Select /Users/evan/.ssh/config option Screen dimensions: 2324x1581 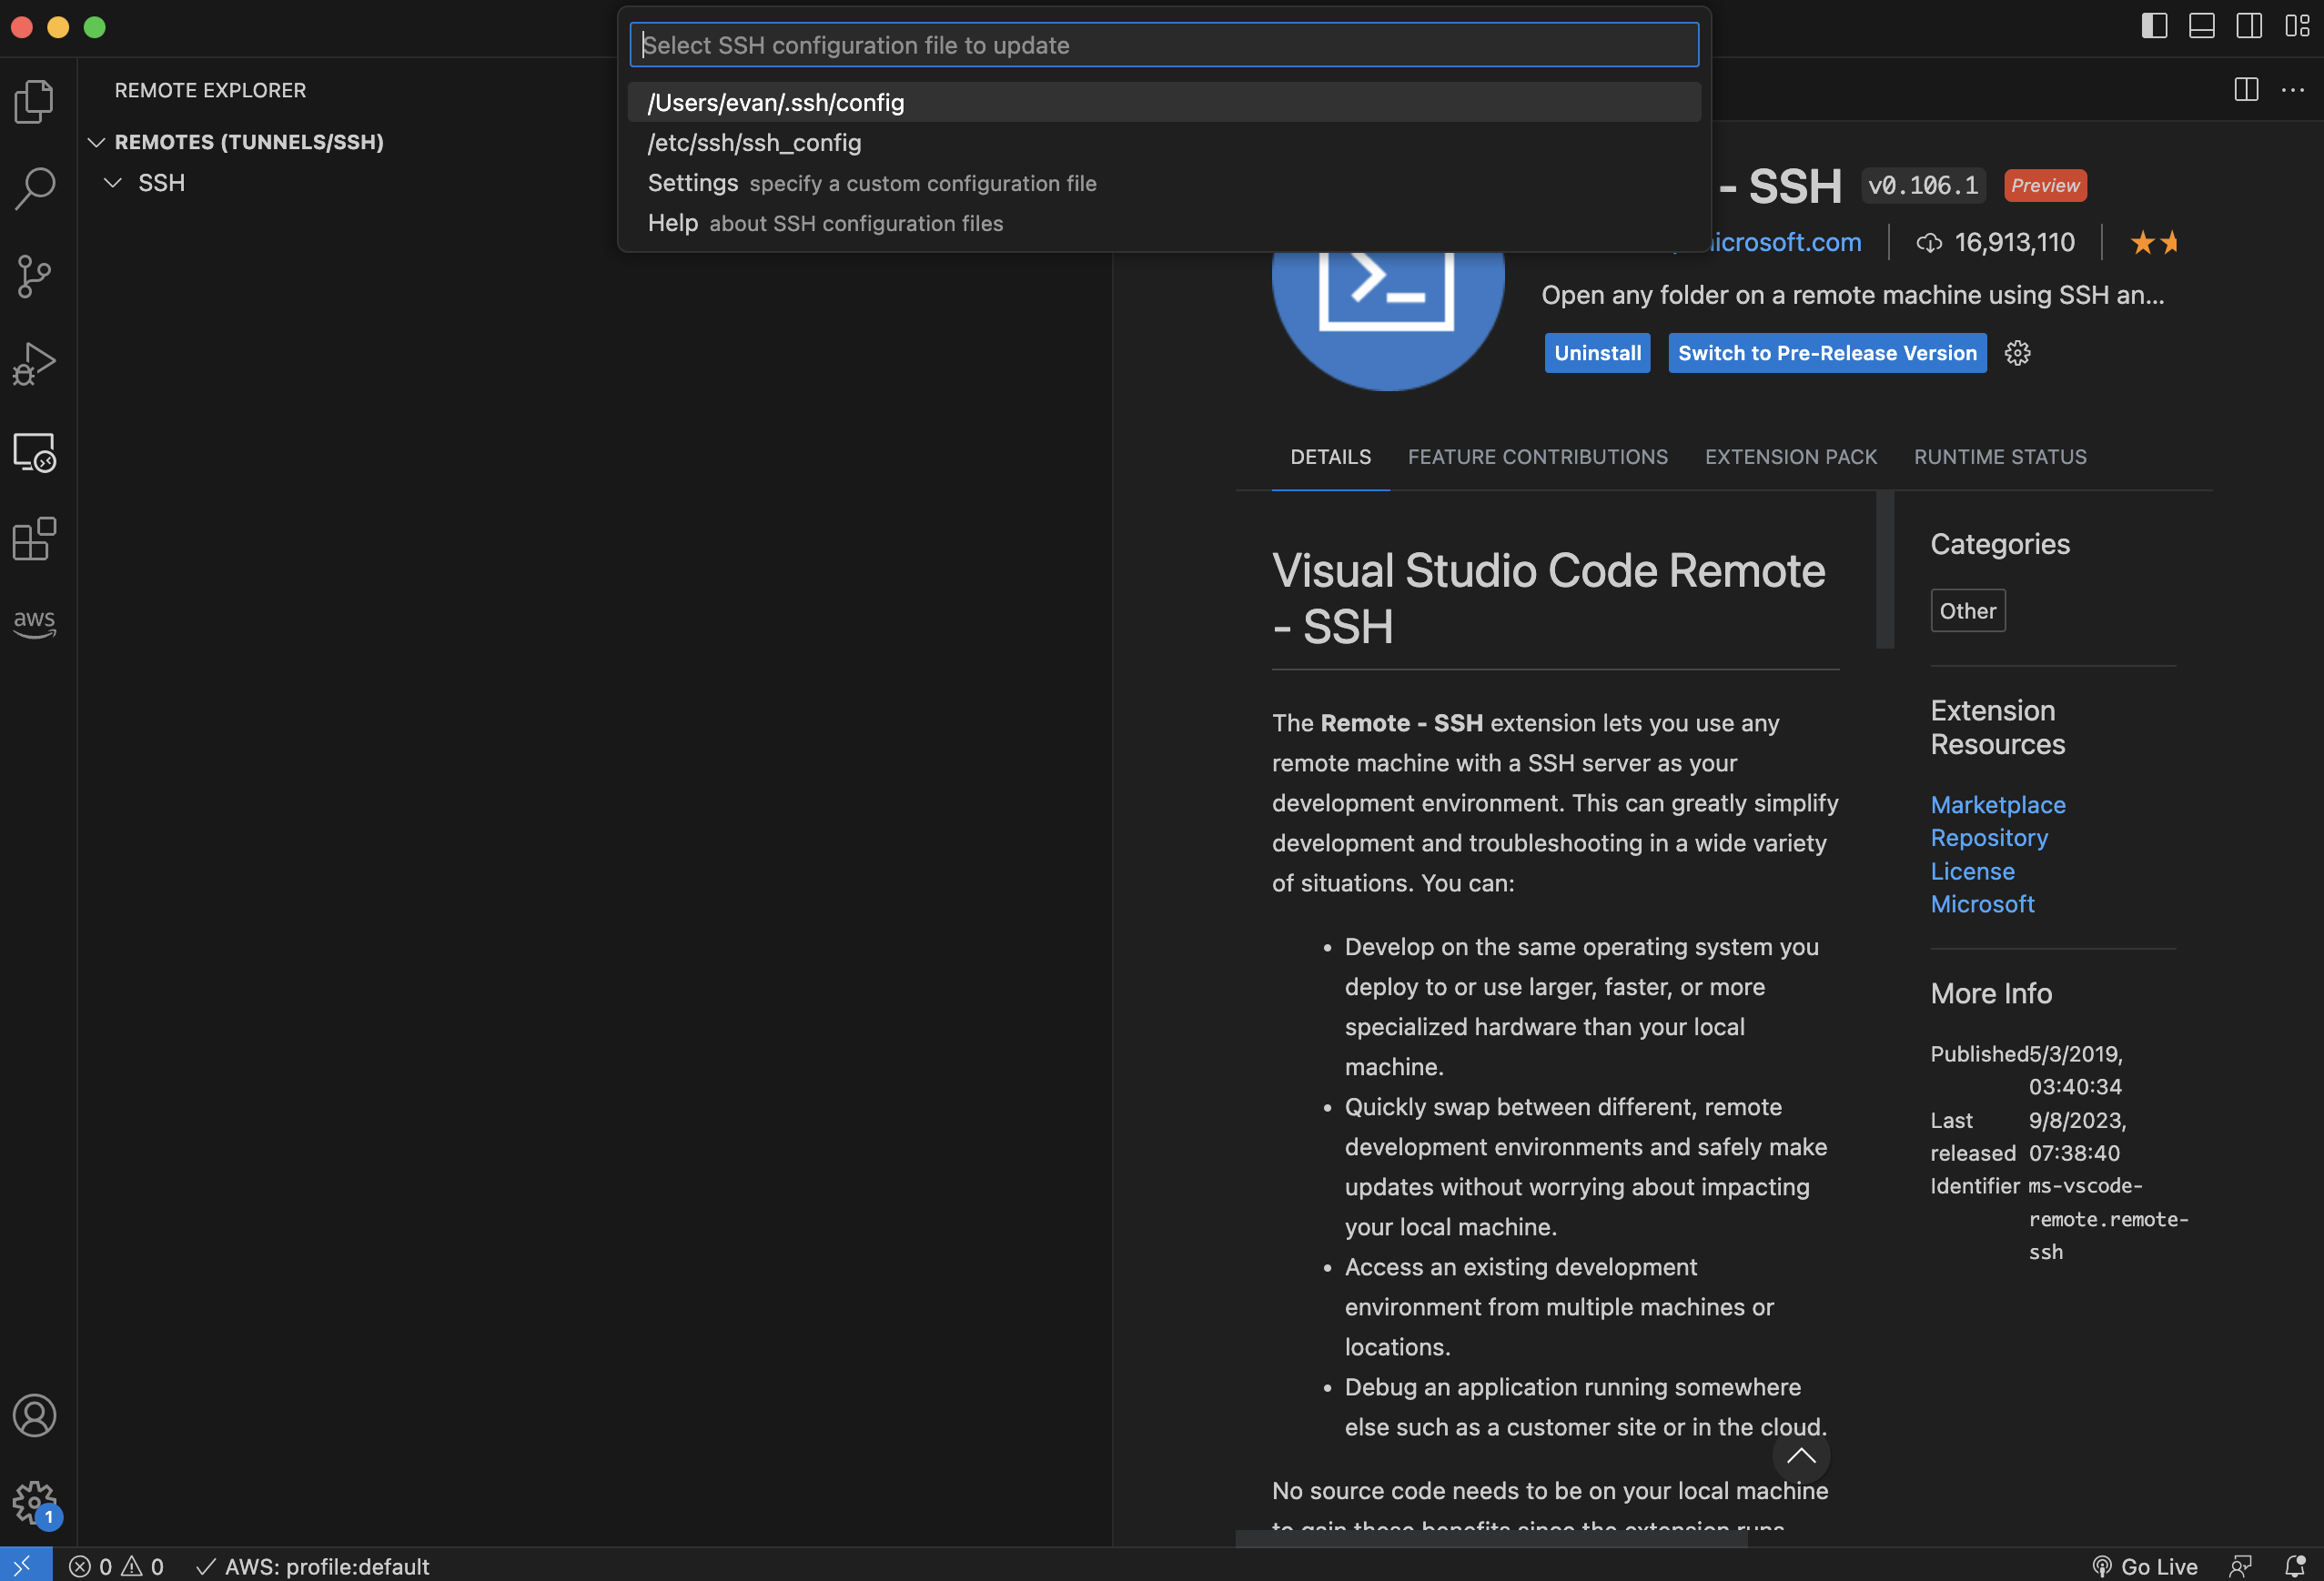[1164, 102]
